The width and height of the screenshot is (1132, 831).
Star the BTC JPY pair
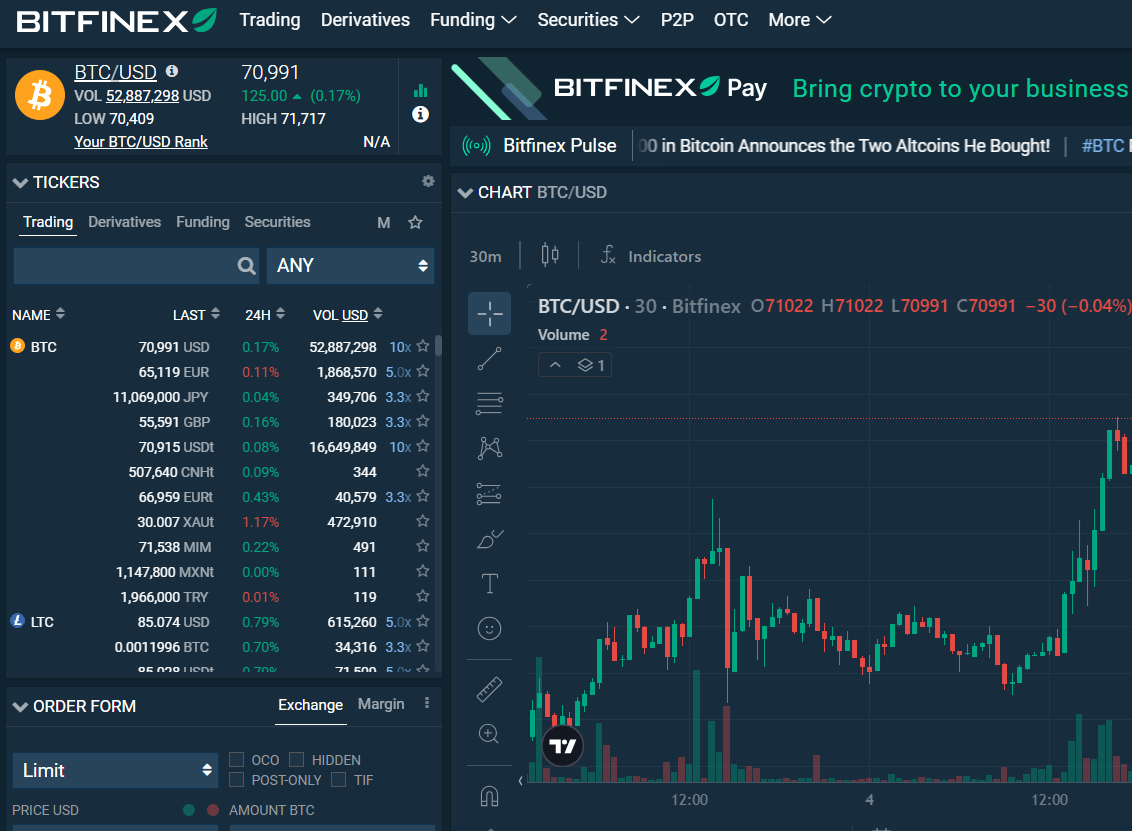423,396
